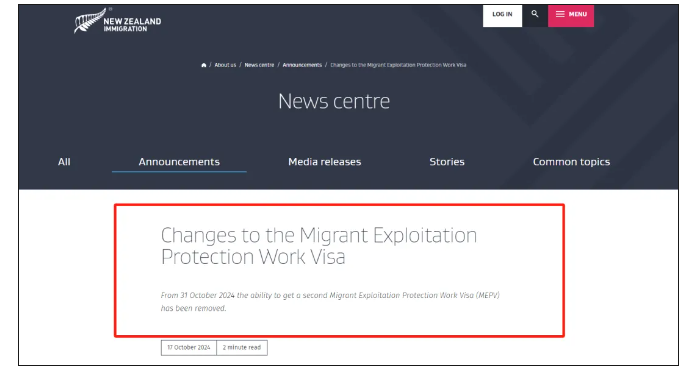692x372 pixels.
Task: Click the LOG IN button
Action: pyautogui.click(x=502, y=15)
